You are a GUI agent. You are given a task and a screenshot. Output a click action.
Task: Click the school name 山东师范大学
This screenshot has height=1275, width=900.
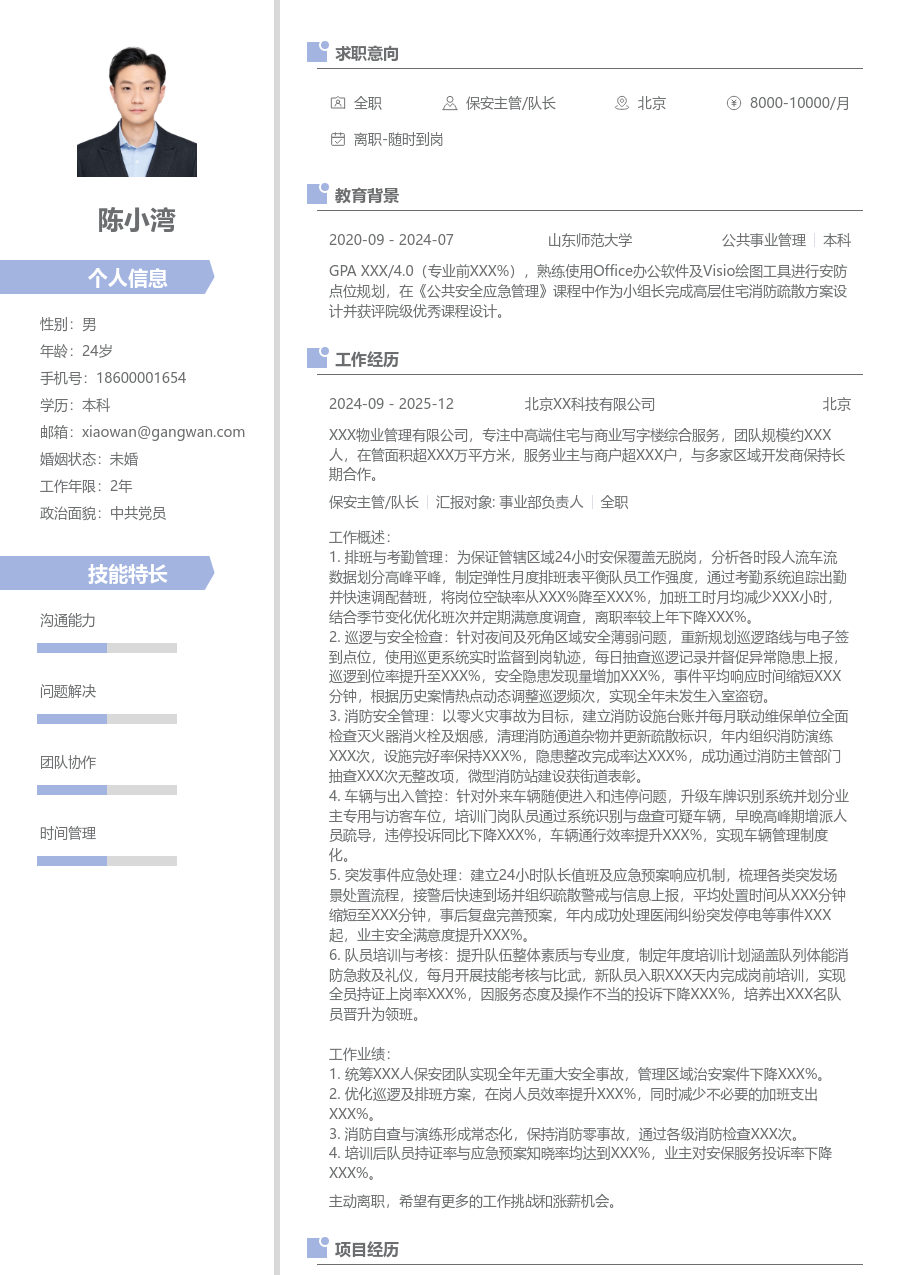(590, 240)
